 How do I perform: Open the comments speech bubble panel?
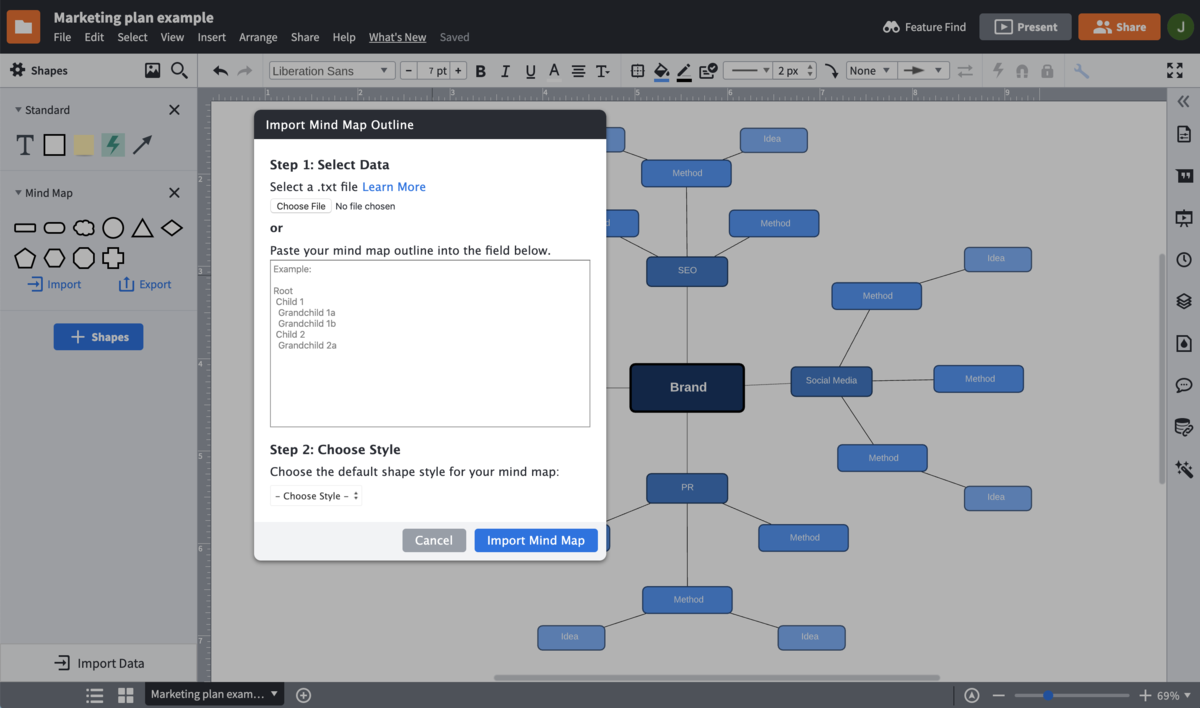point(1184,385)
